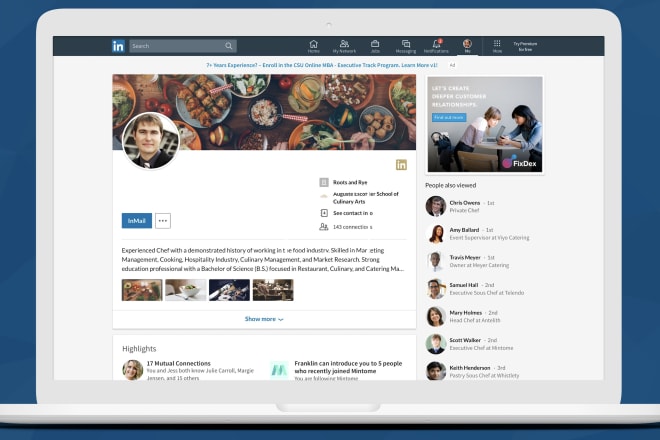Open the More apps grid
Image resolution: width=660 pixels, height=440 pixels.
(497, 46)
